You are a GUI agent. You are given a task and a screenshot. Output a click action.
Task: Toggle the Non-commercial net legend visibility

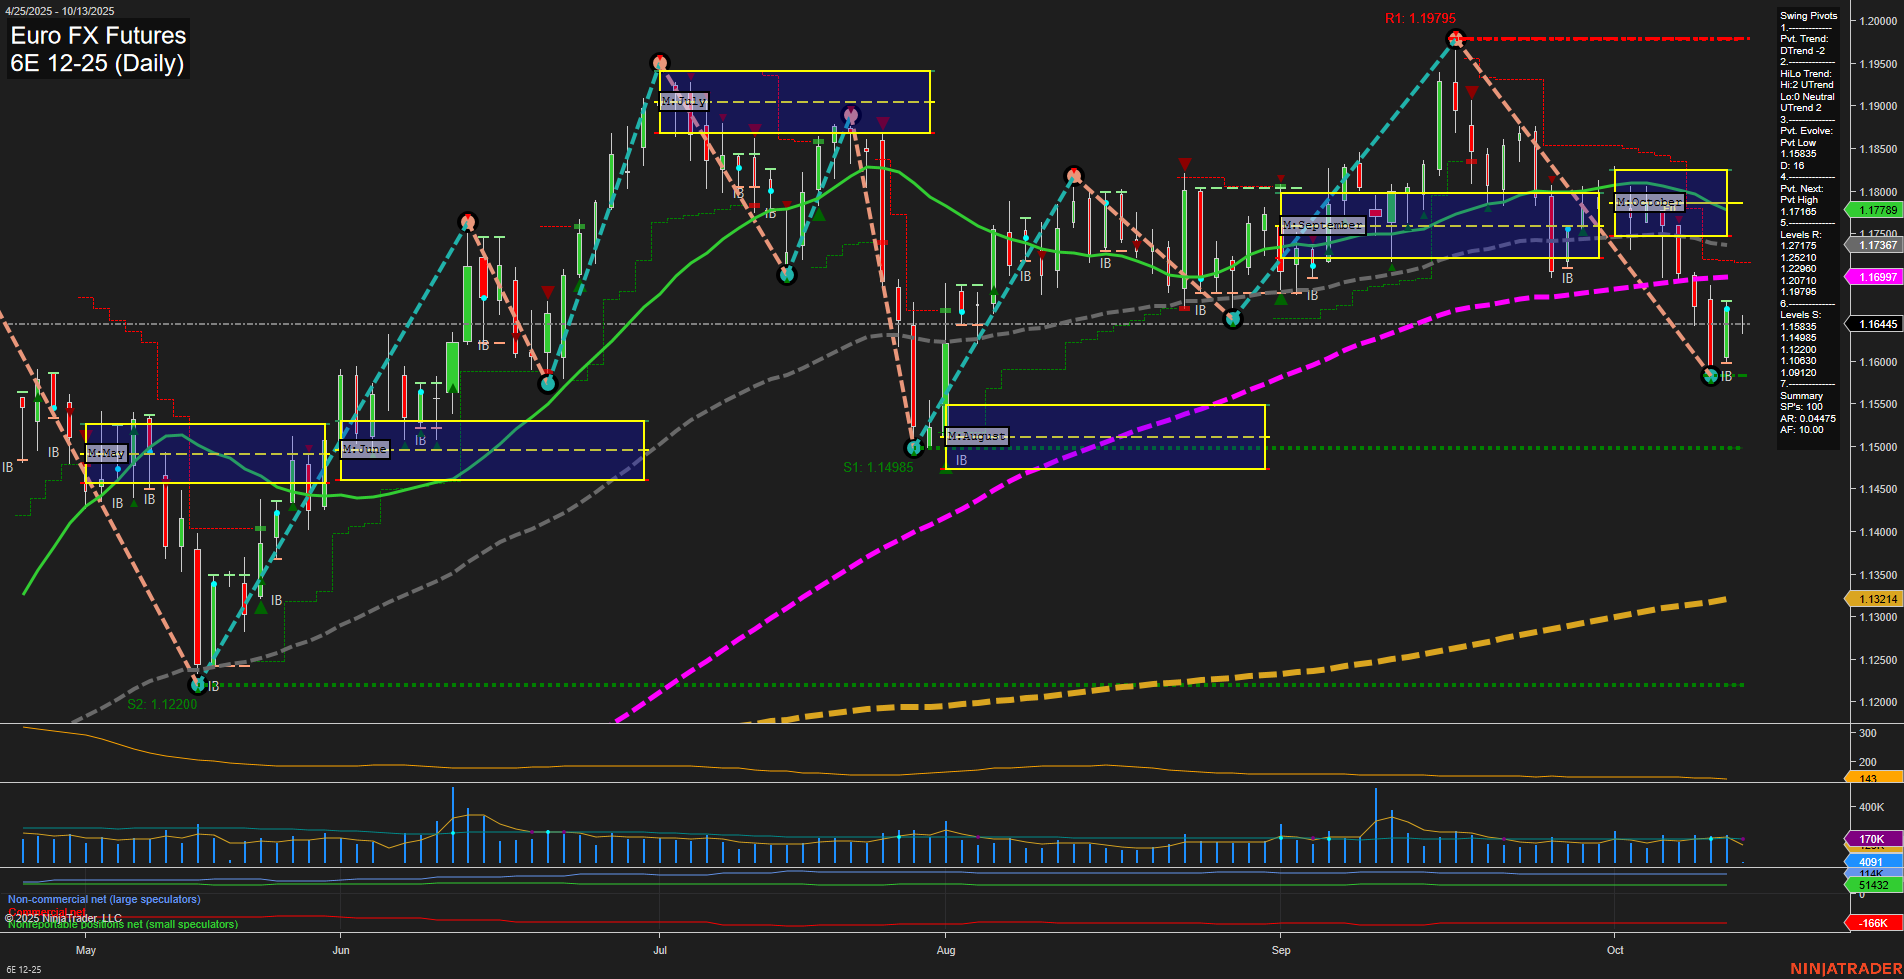coord(103,899)
